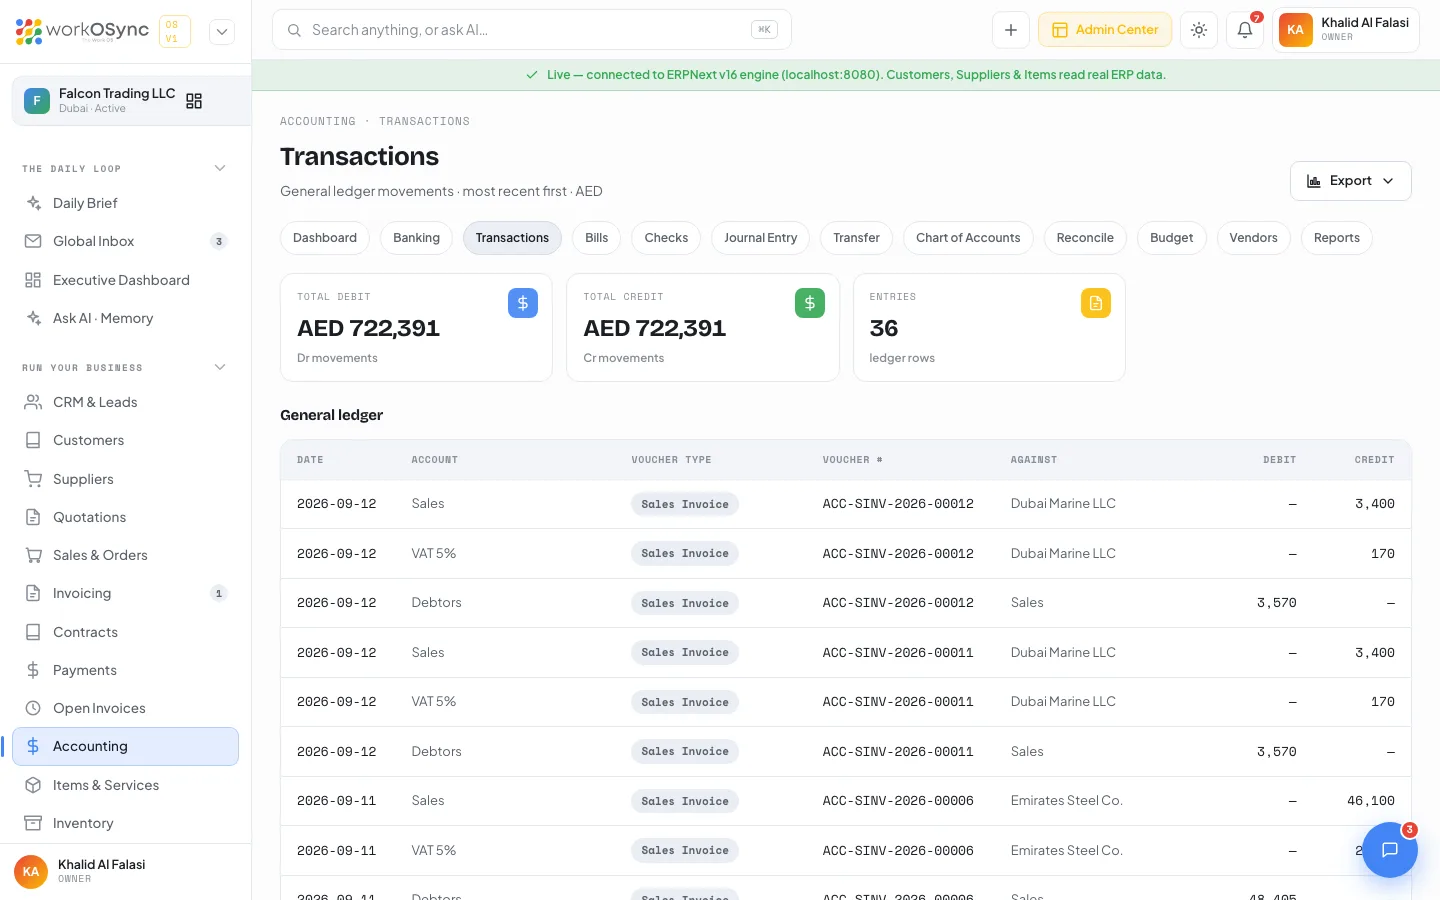Click the Debit column header
Screen dimensions: 1440x900
pyautogui.click(x=1279, y=460)
